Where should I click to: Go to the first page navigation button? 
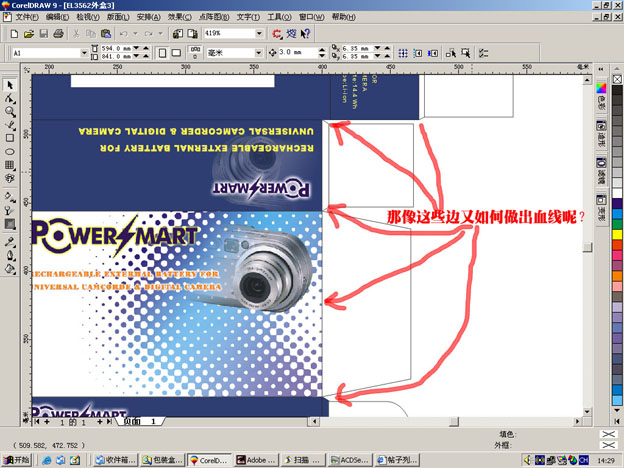(37, 421)
